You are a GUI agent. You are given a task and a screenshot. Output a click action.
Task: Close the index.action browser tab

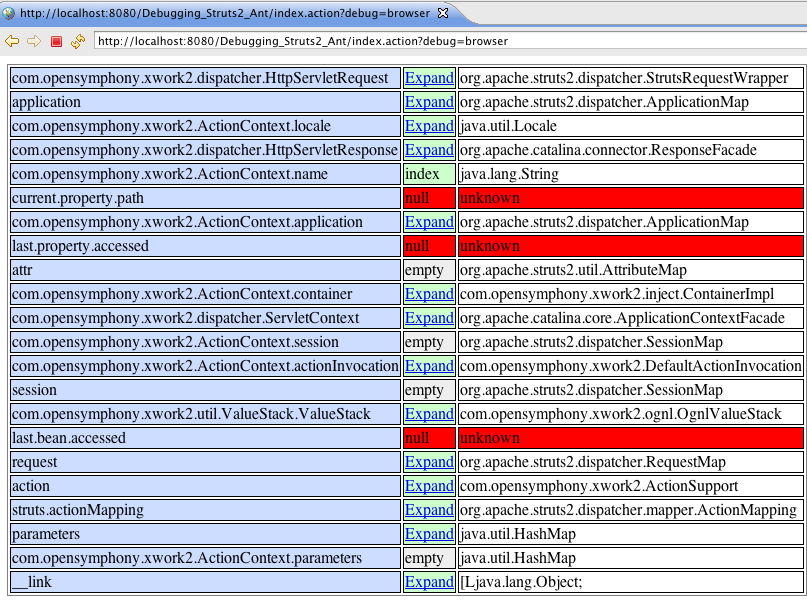tap(443, 13)
